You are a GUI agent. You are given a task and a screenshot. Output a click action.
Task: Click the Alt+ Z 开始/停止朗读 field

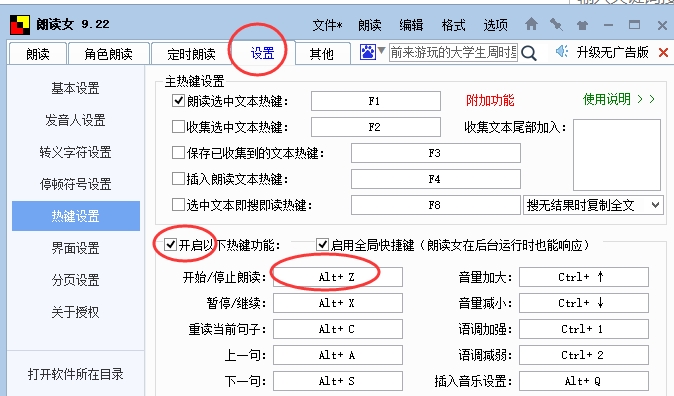pyautogui.click(x=338, y=277)
